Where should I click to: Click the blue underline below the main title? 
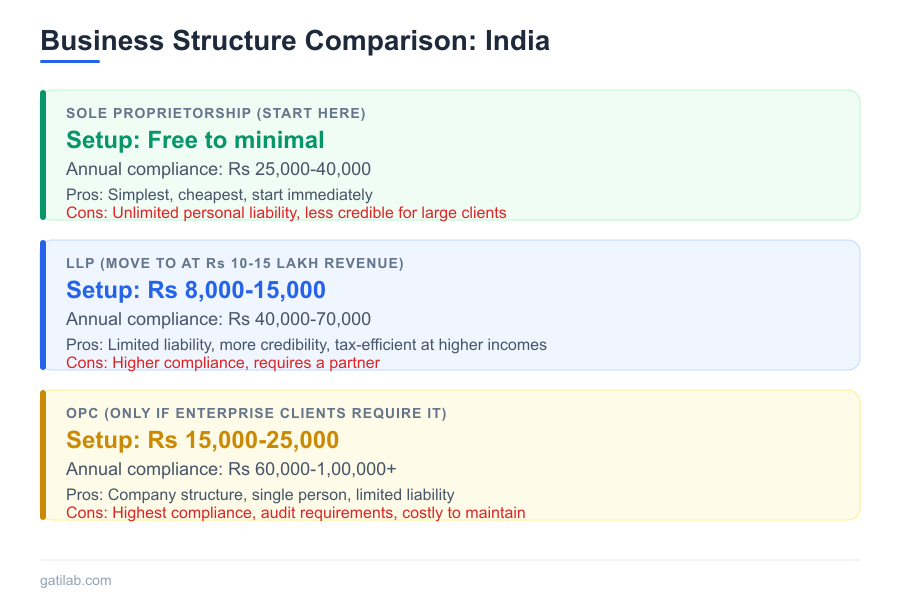(67, 62)
